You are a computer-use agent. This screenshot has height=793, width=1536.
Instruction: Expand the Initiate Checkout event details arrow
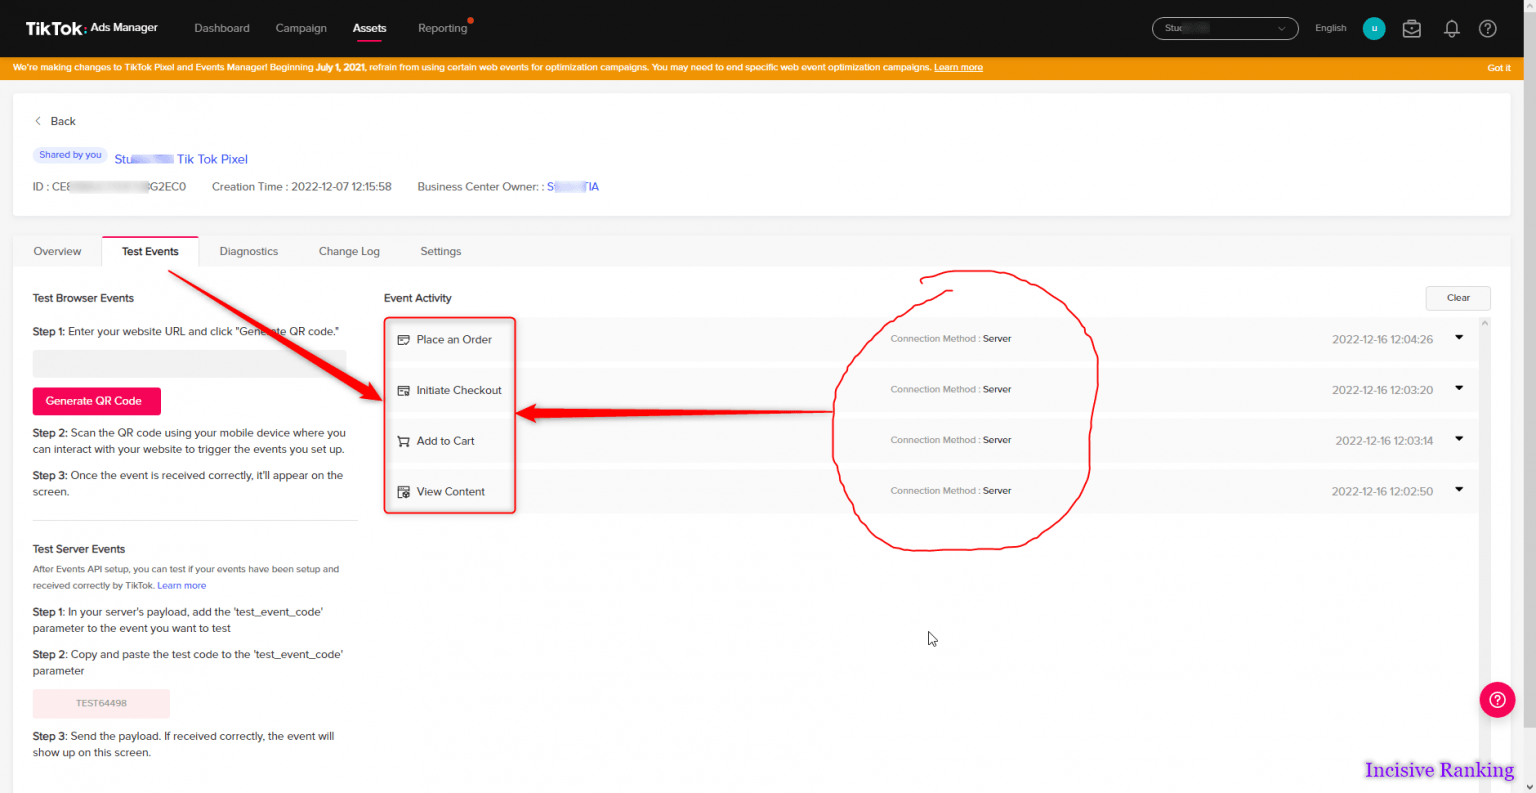tap(1459, 388)
